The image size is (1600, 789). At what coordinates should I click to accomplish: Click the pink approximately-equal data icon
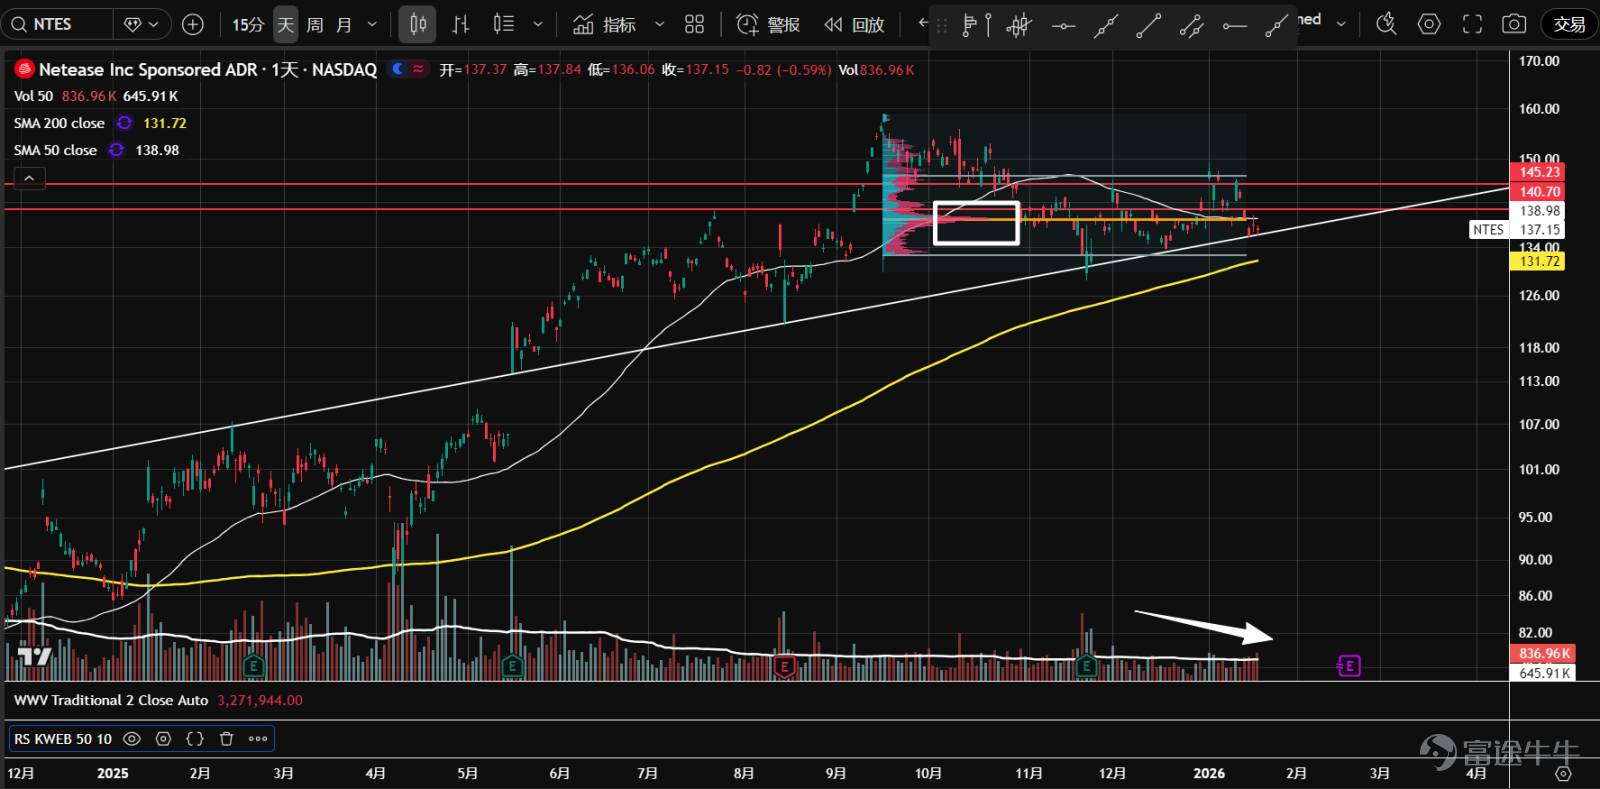(418, 69)
